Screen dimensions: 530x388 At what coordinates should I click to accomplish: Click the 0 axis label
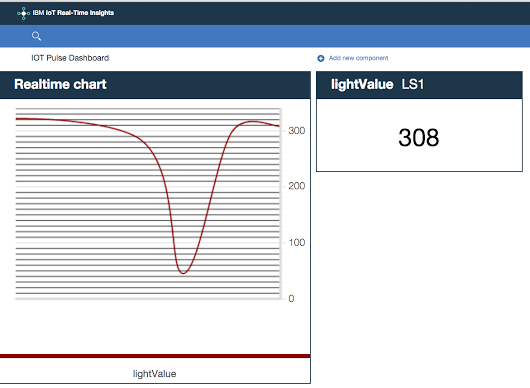coord(291,298)
